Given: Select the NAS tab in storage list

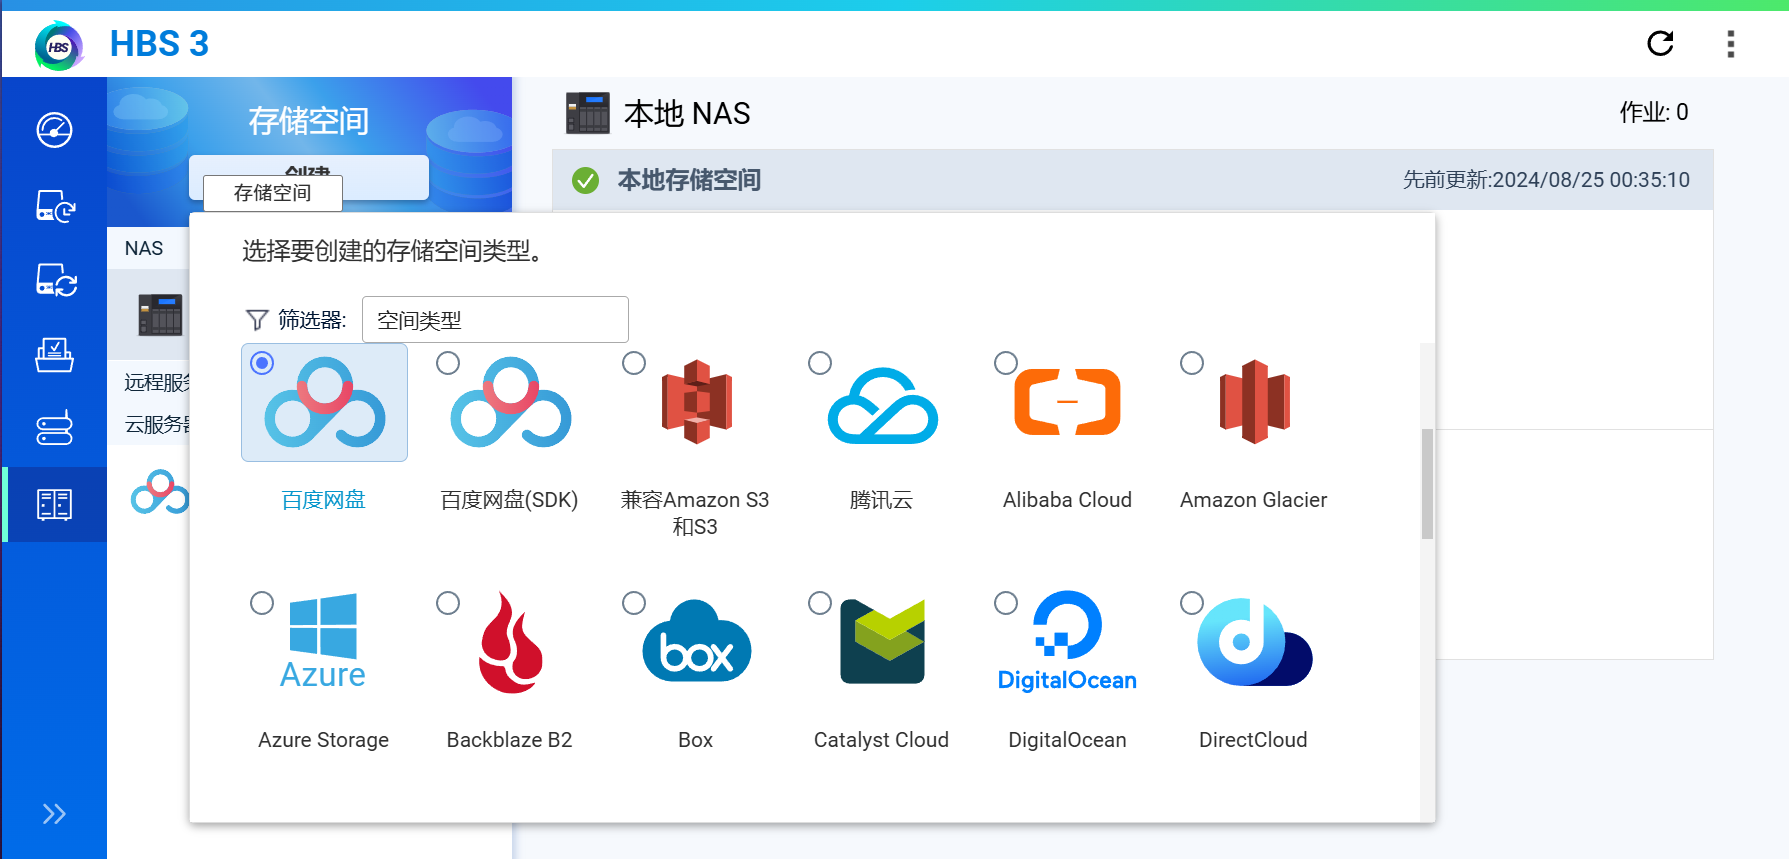Looking at the screenshot, I should 144,249.
